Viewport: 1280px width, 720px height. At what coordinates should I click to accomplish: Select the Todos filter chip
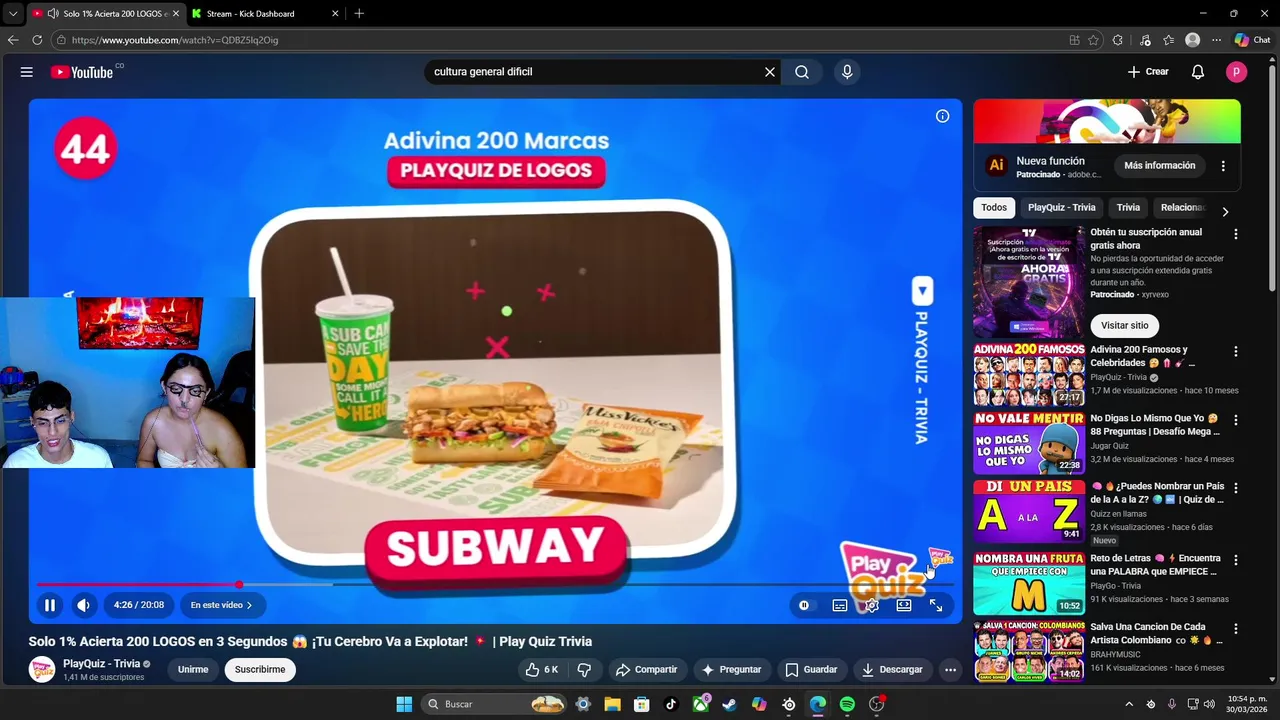[x=994, y=208]
